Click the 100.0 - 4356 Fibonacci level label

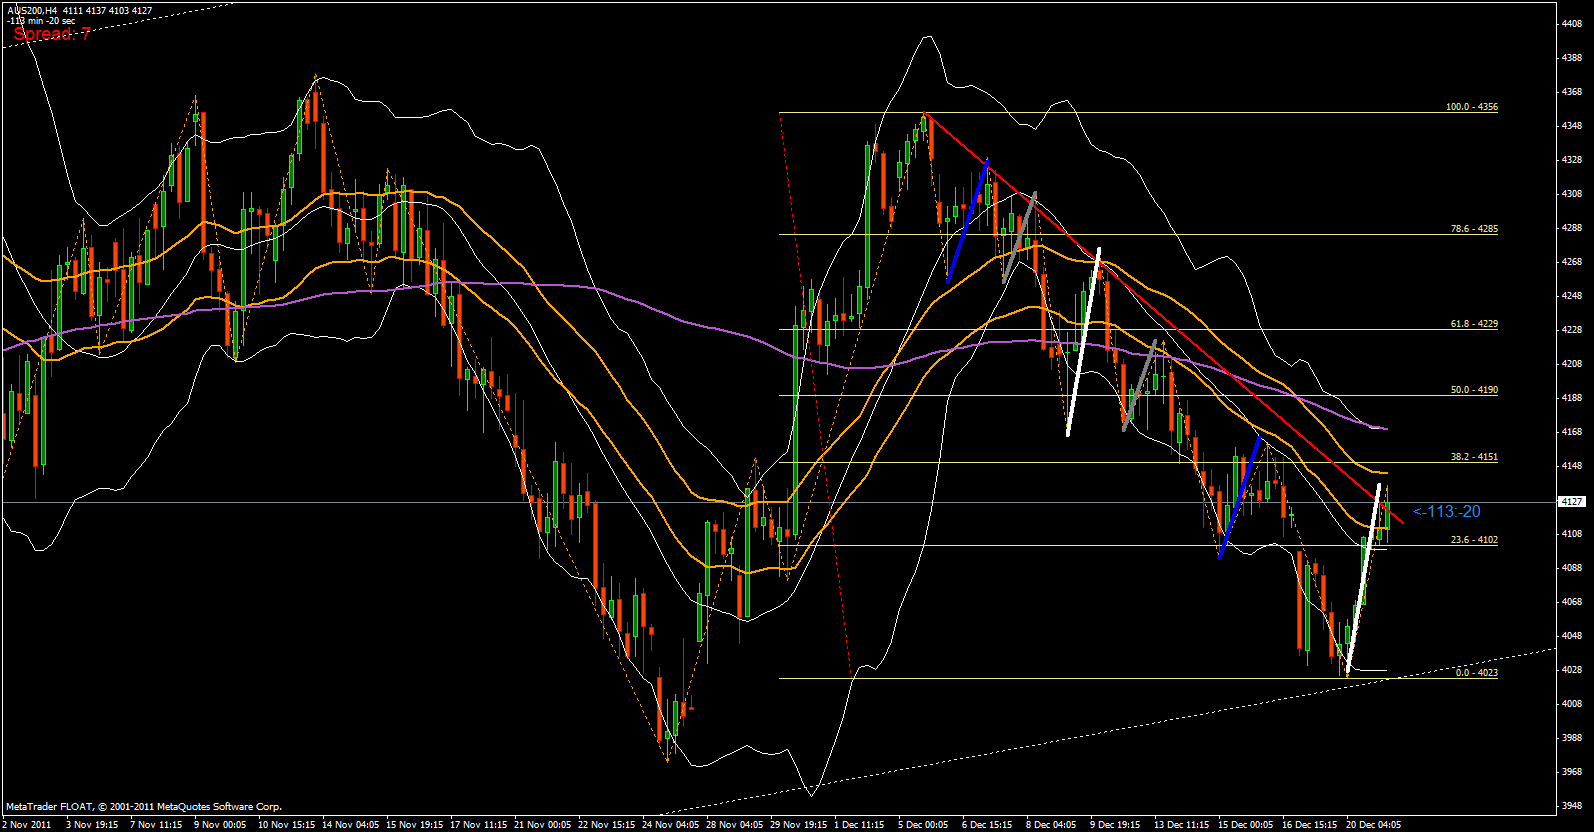[x=1471, y=107]
